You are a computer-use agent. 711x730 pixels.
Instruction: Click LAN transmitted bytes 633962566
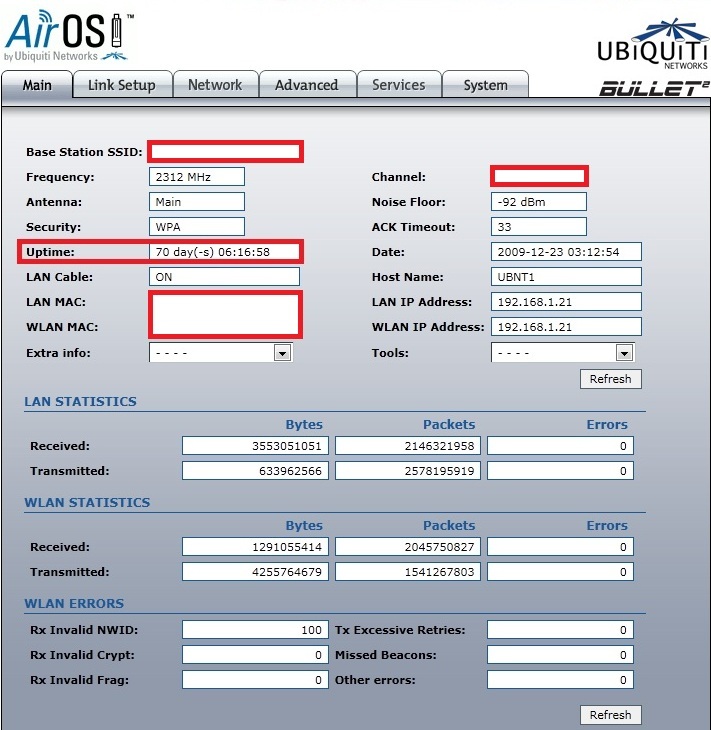coord(255,471)
